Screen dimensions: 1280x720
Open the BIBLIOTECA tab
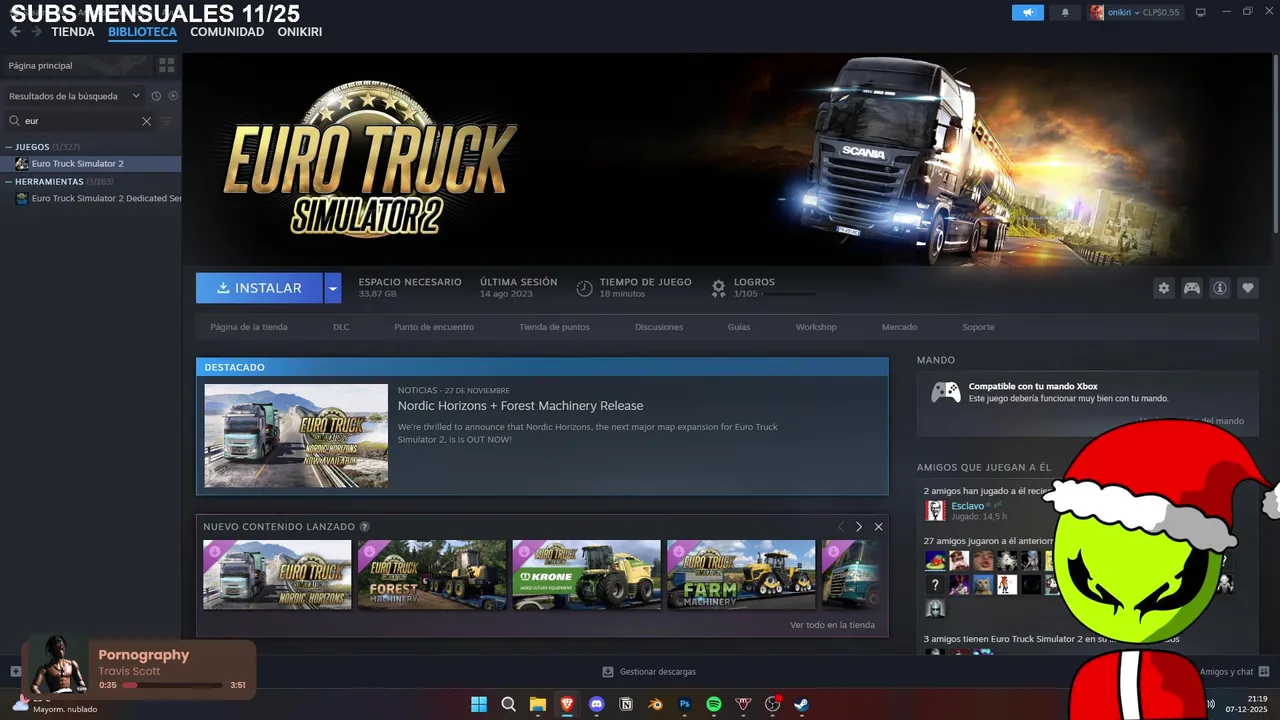pos(142,32)
